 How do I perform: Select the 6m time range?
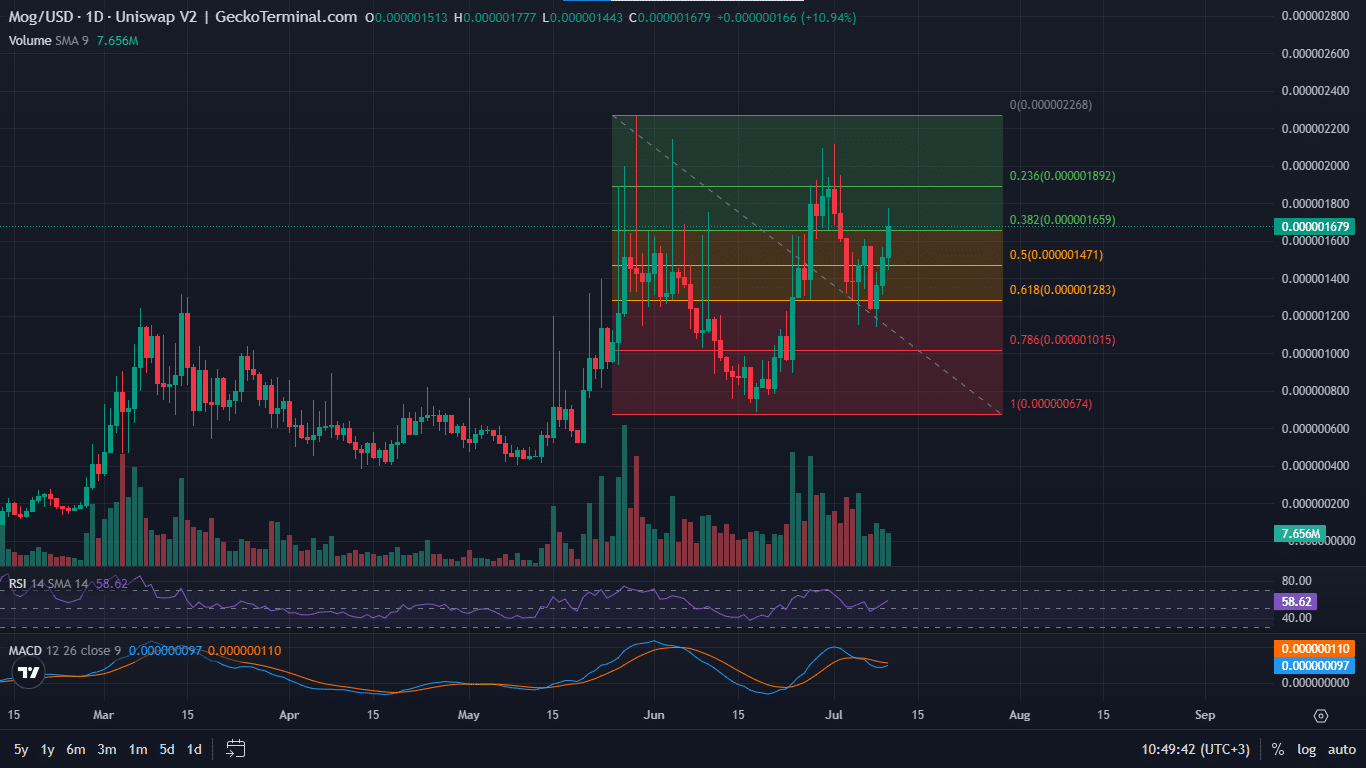point(76,749)
